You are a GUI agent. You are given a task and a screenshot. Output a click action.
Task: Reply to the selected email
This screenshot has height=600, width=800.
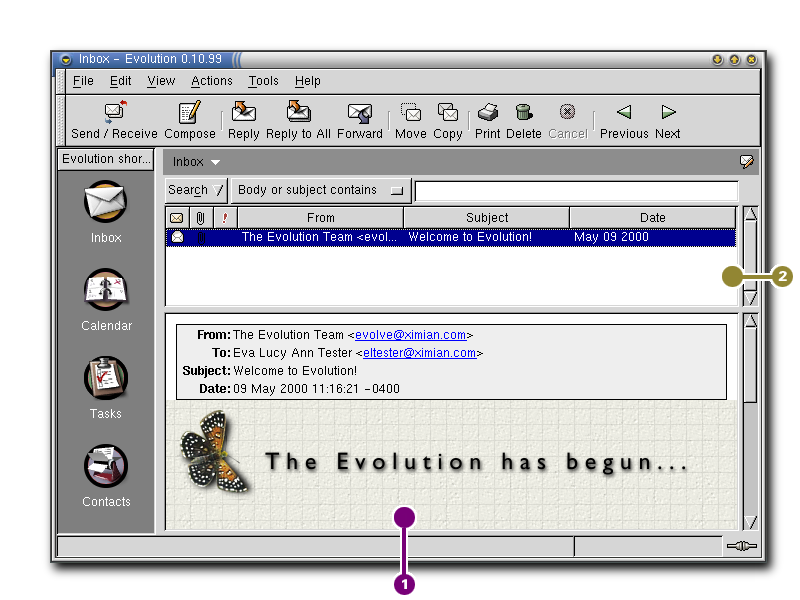point(243,112)
